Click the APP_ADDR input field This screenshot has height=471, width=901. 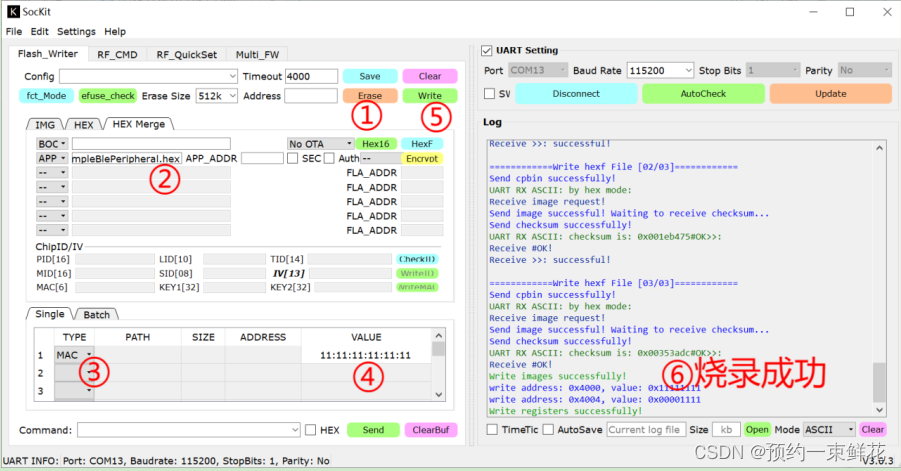click(x=262, y=158)
